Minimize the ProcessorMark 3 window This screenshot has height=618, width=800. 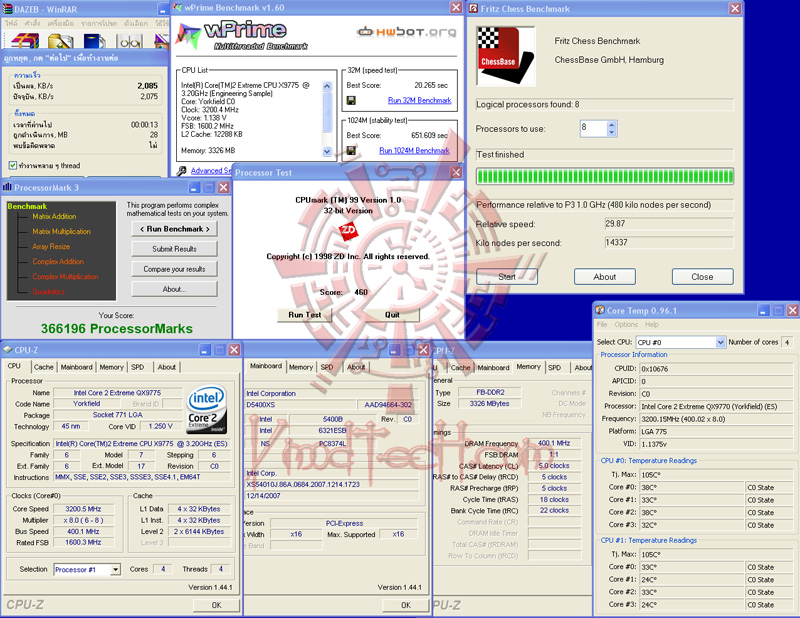(195, 187)
